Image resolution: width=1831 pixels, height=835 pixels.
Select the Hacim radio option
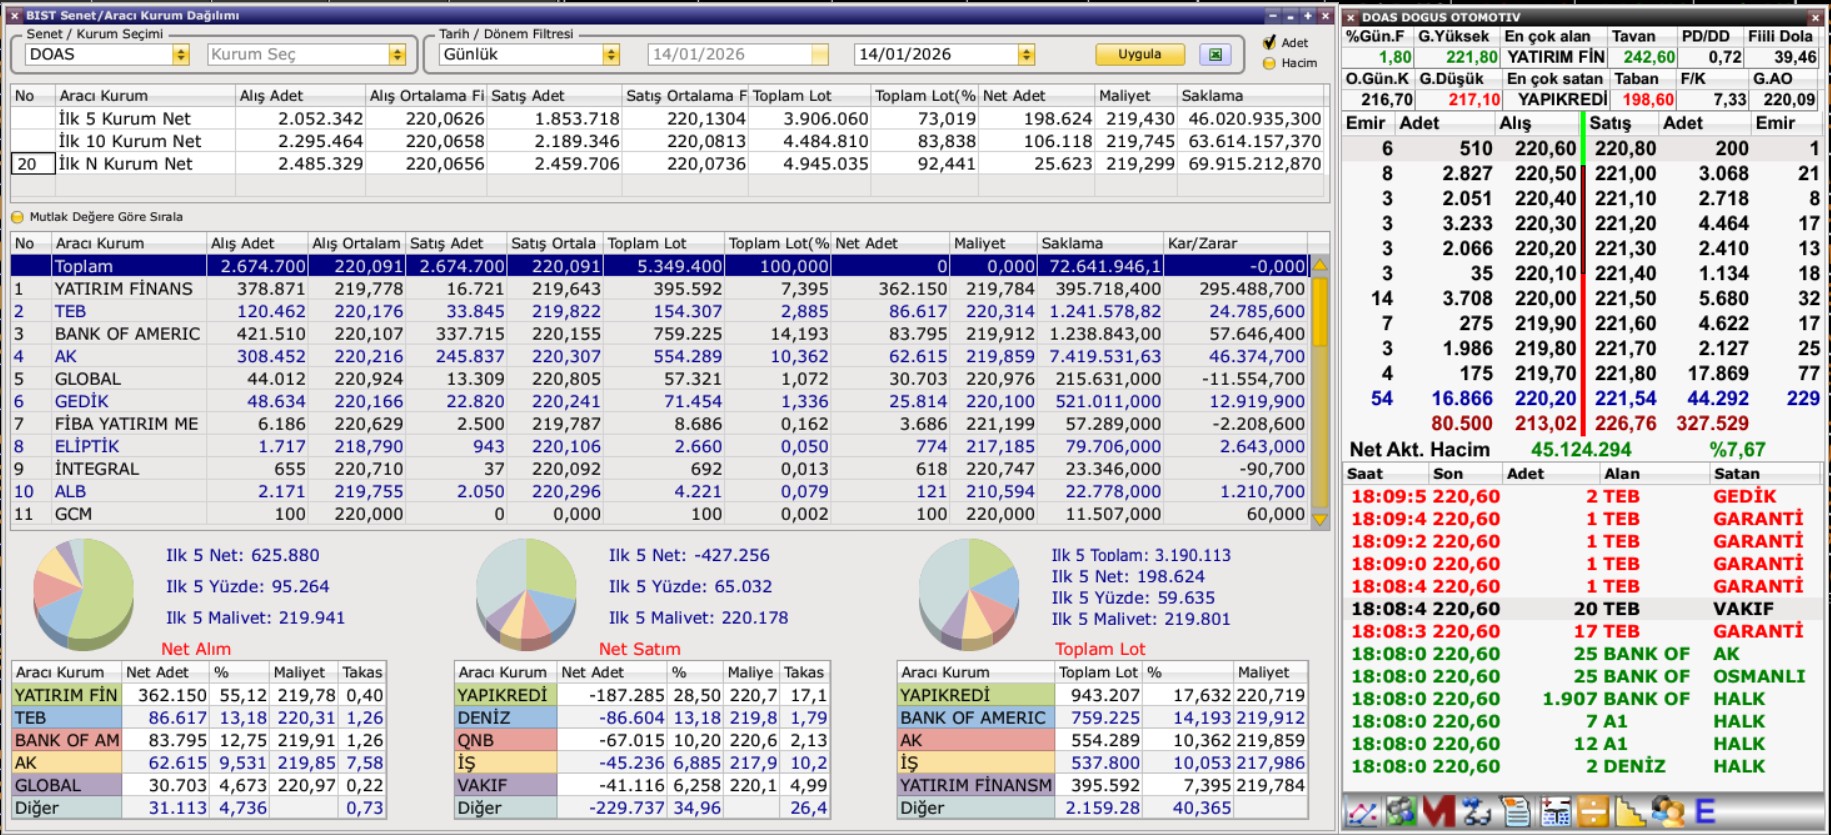tap(1270, 63)
